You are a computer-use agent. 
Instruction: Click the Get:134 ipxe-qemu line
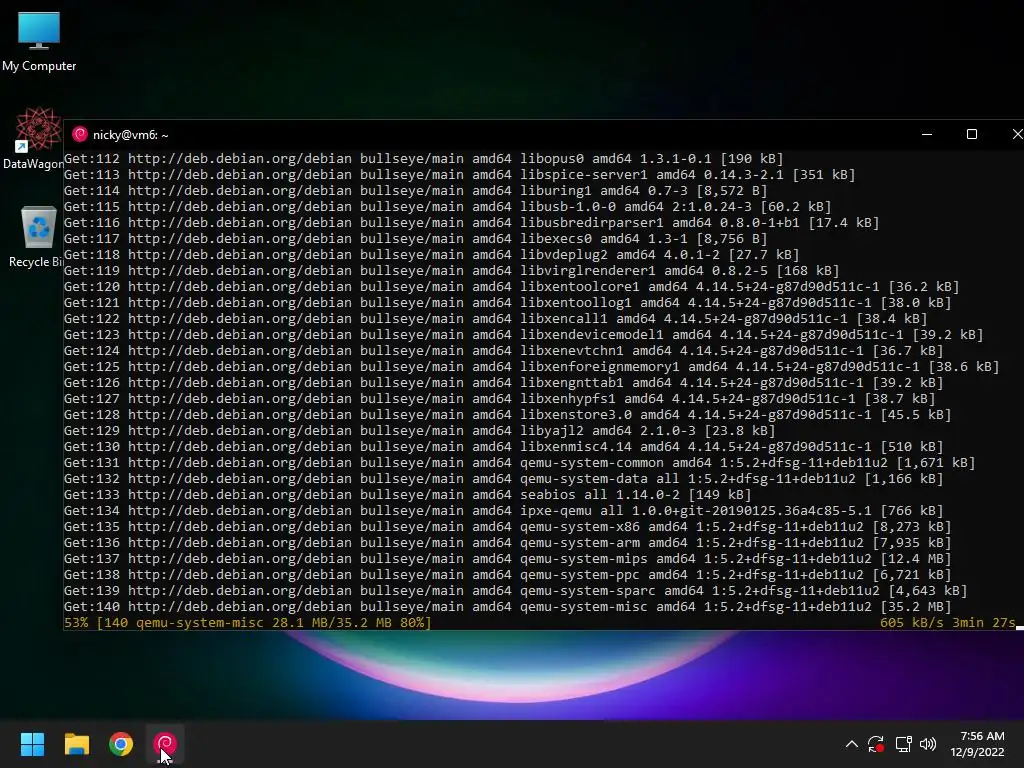[504, 511]
